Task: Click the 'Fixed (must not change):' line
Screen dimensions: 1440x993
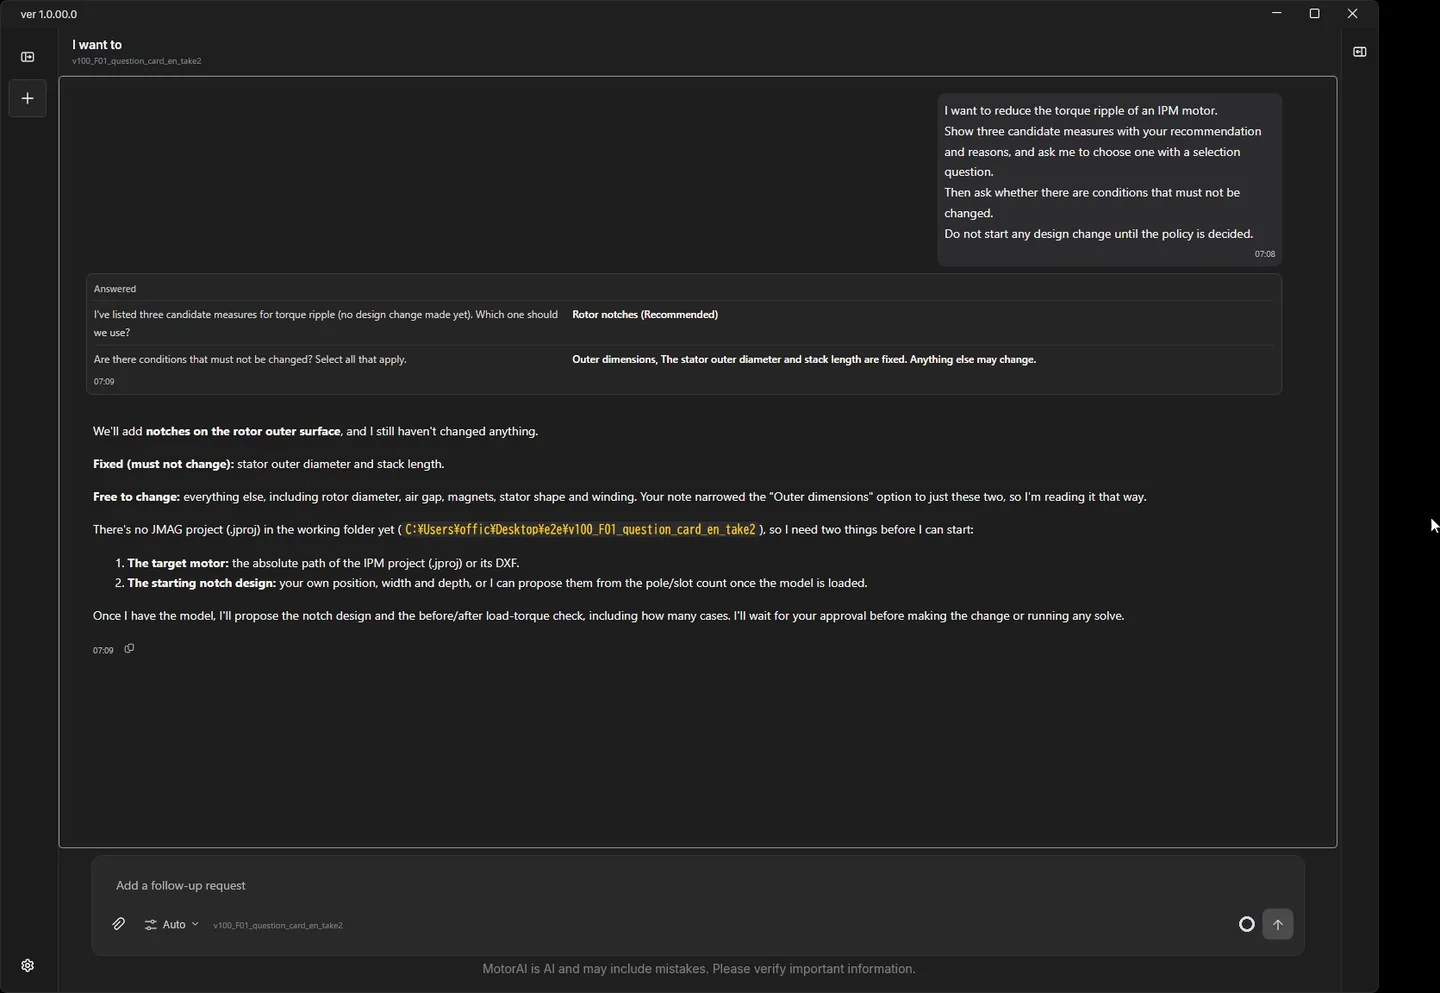Action: click(x=269, y=464)
